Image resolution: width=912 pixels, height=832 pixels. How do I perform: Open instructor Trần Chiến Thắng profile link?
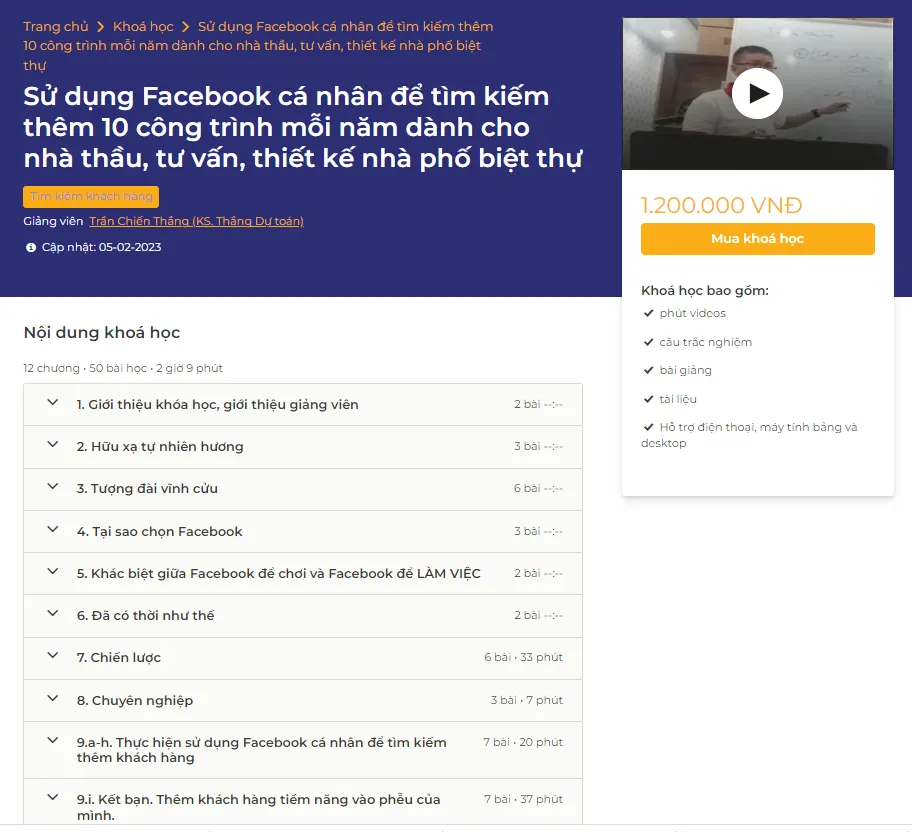[x=196, y=221]
